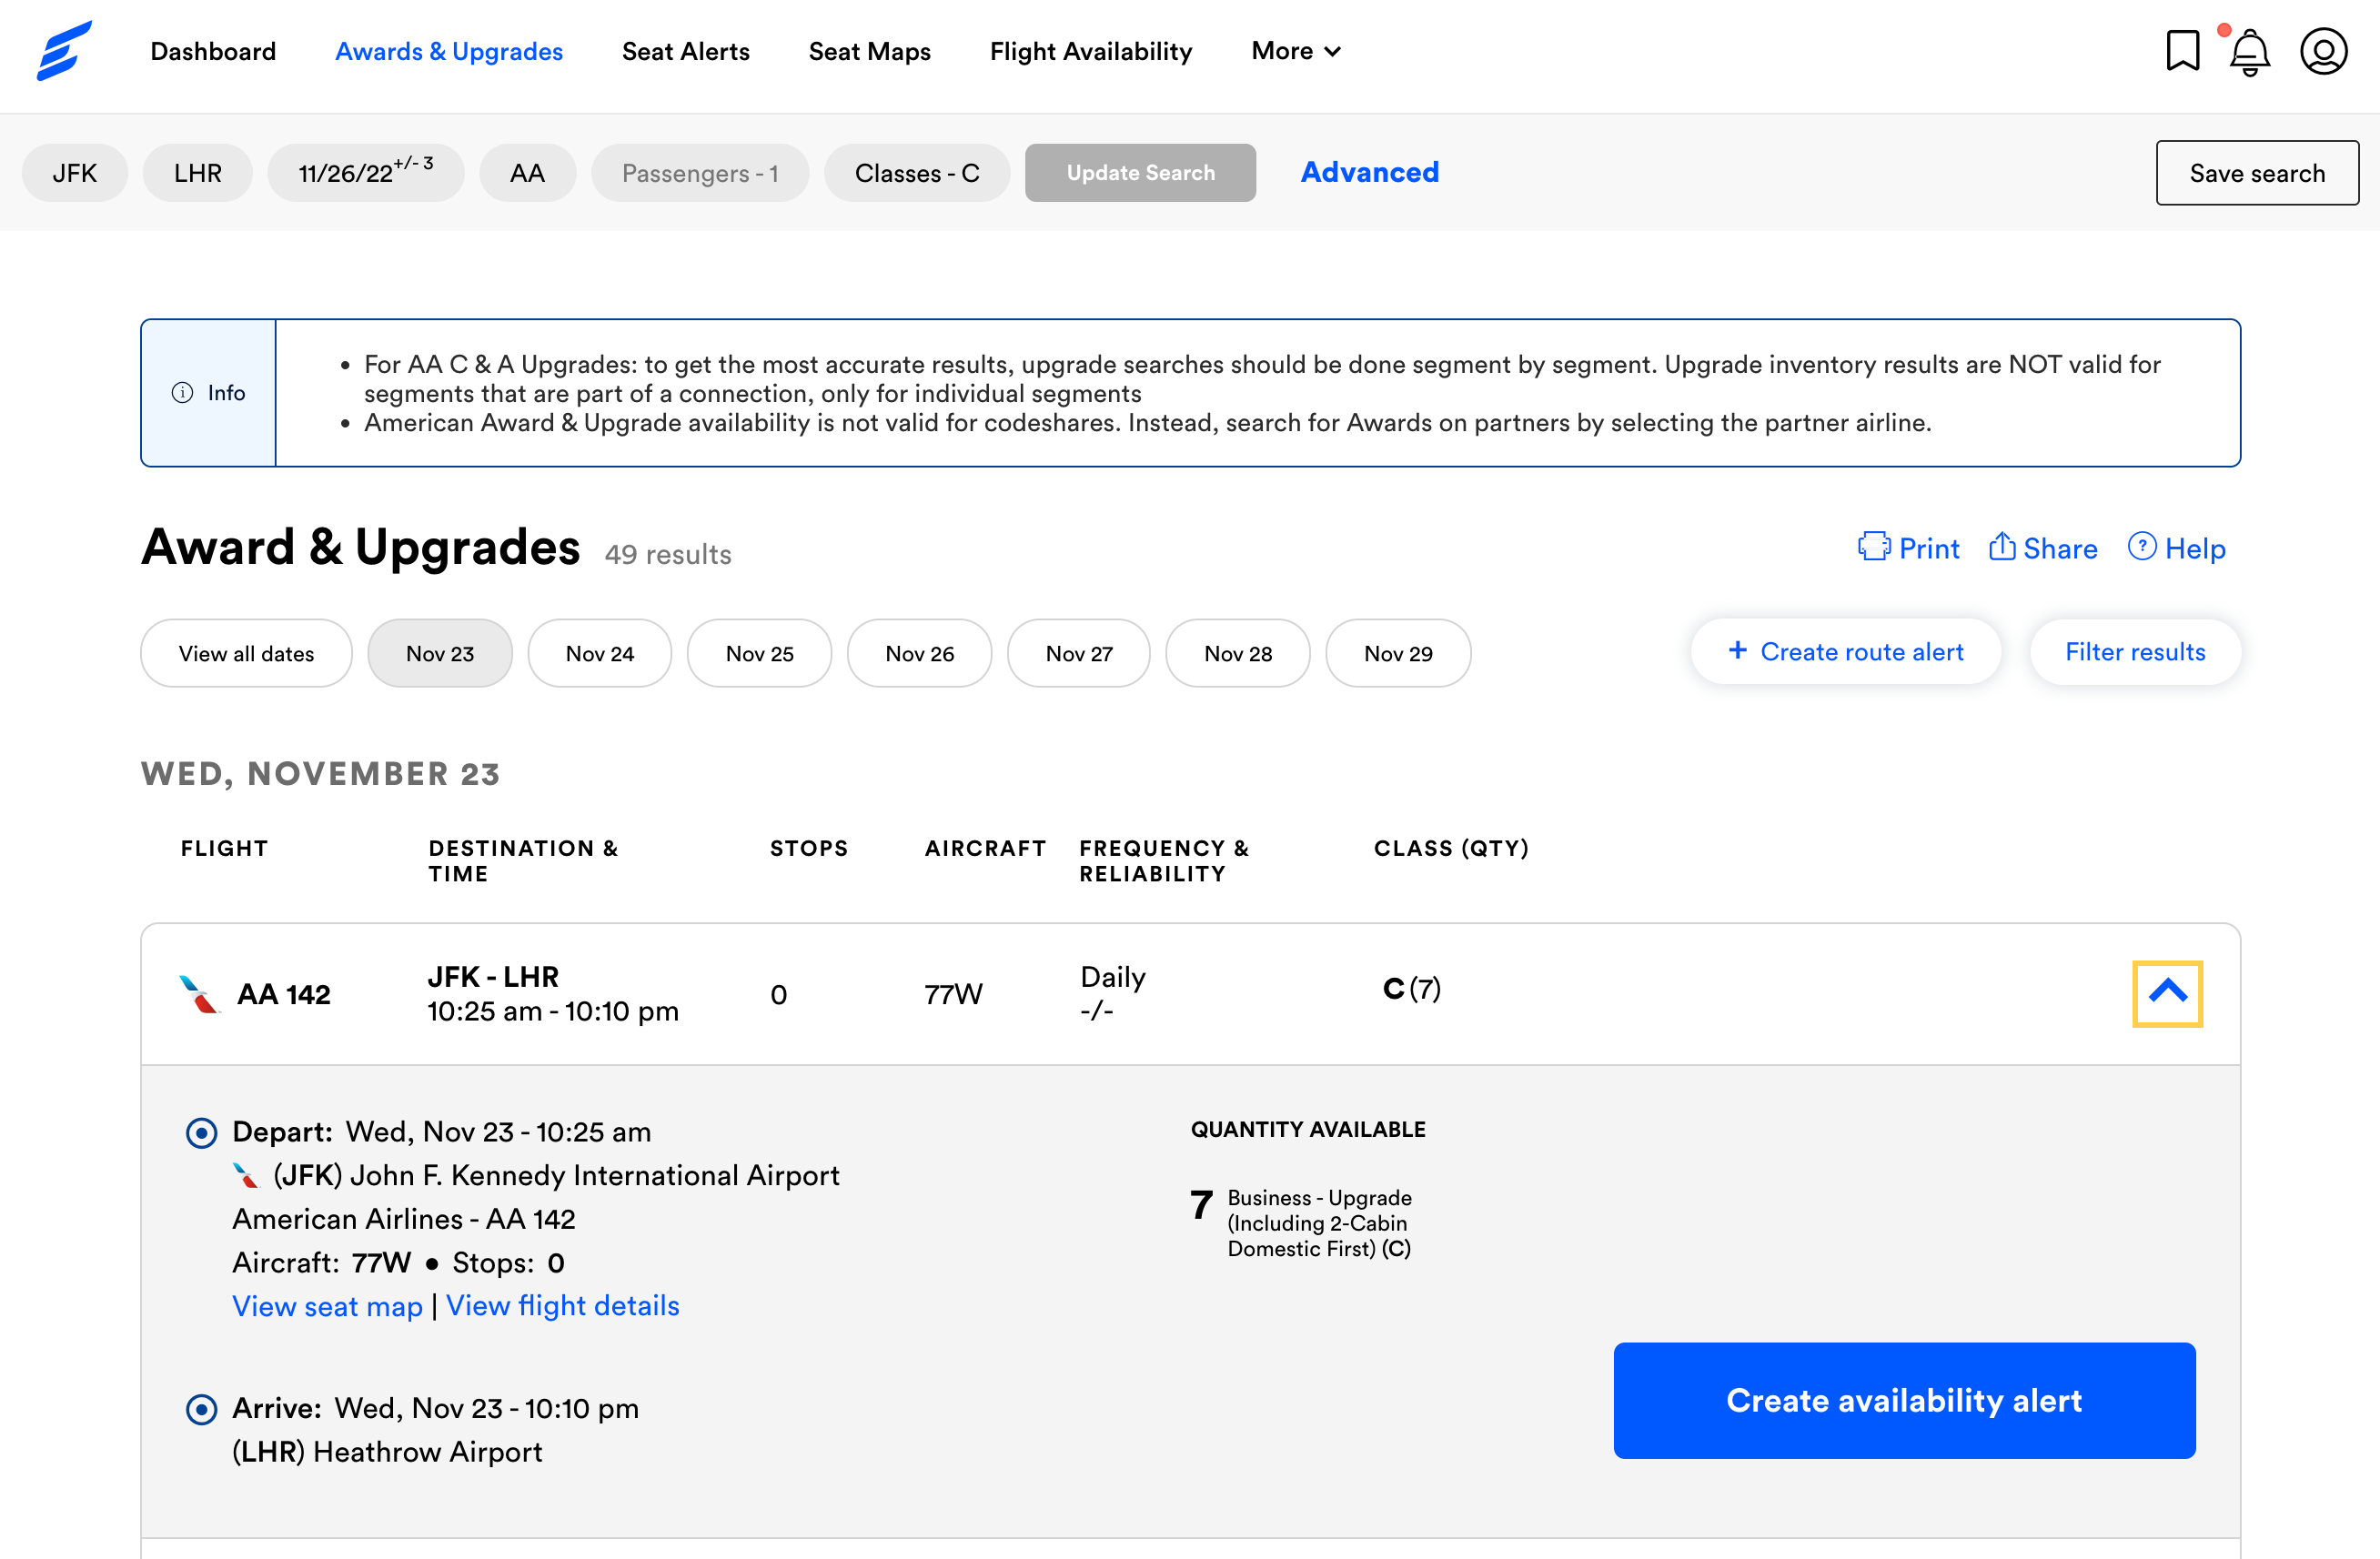Click the ExpertFlyer logo top left
The width and height of the screenshot is (2380, 1559).
pos(64,51)
